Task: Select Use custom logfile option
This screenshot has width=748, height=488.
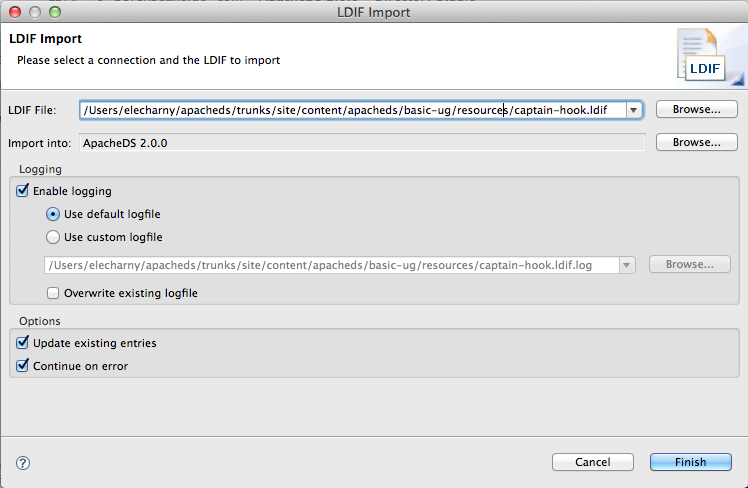Action: tap(53, 237)
